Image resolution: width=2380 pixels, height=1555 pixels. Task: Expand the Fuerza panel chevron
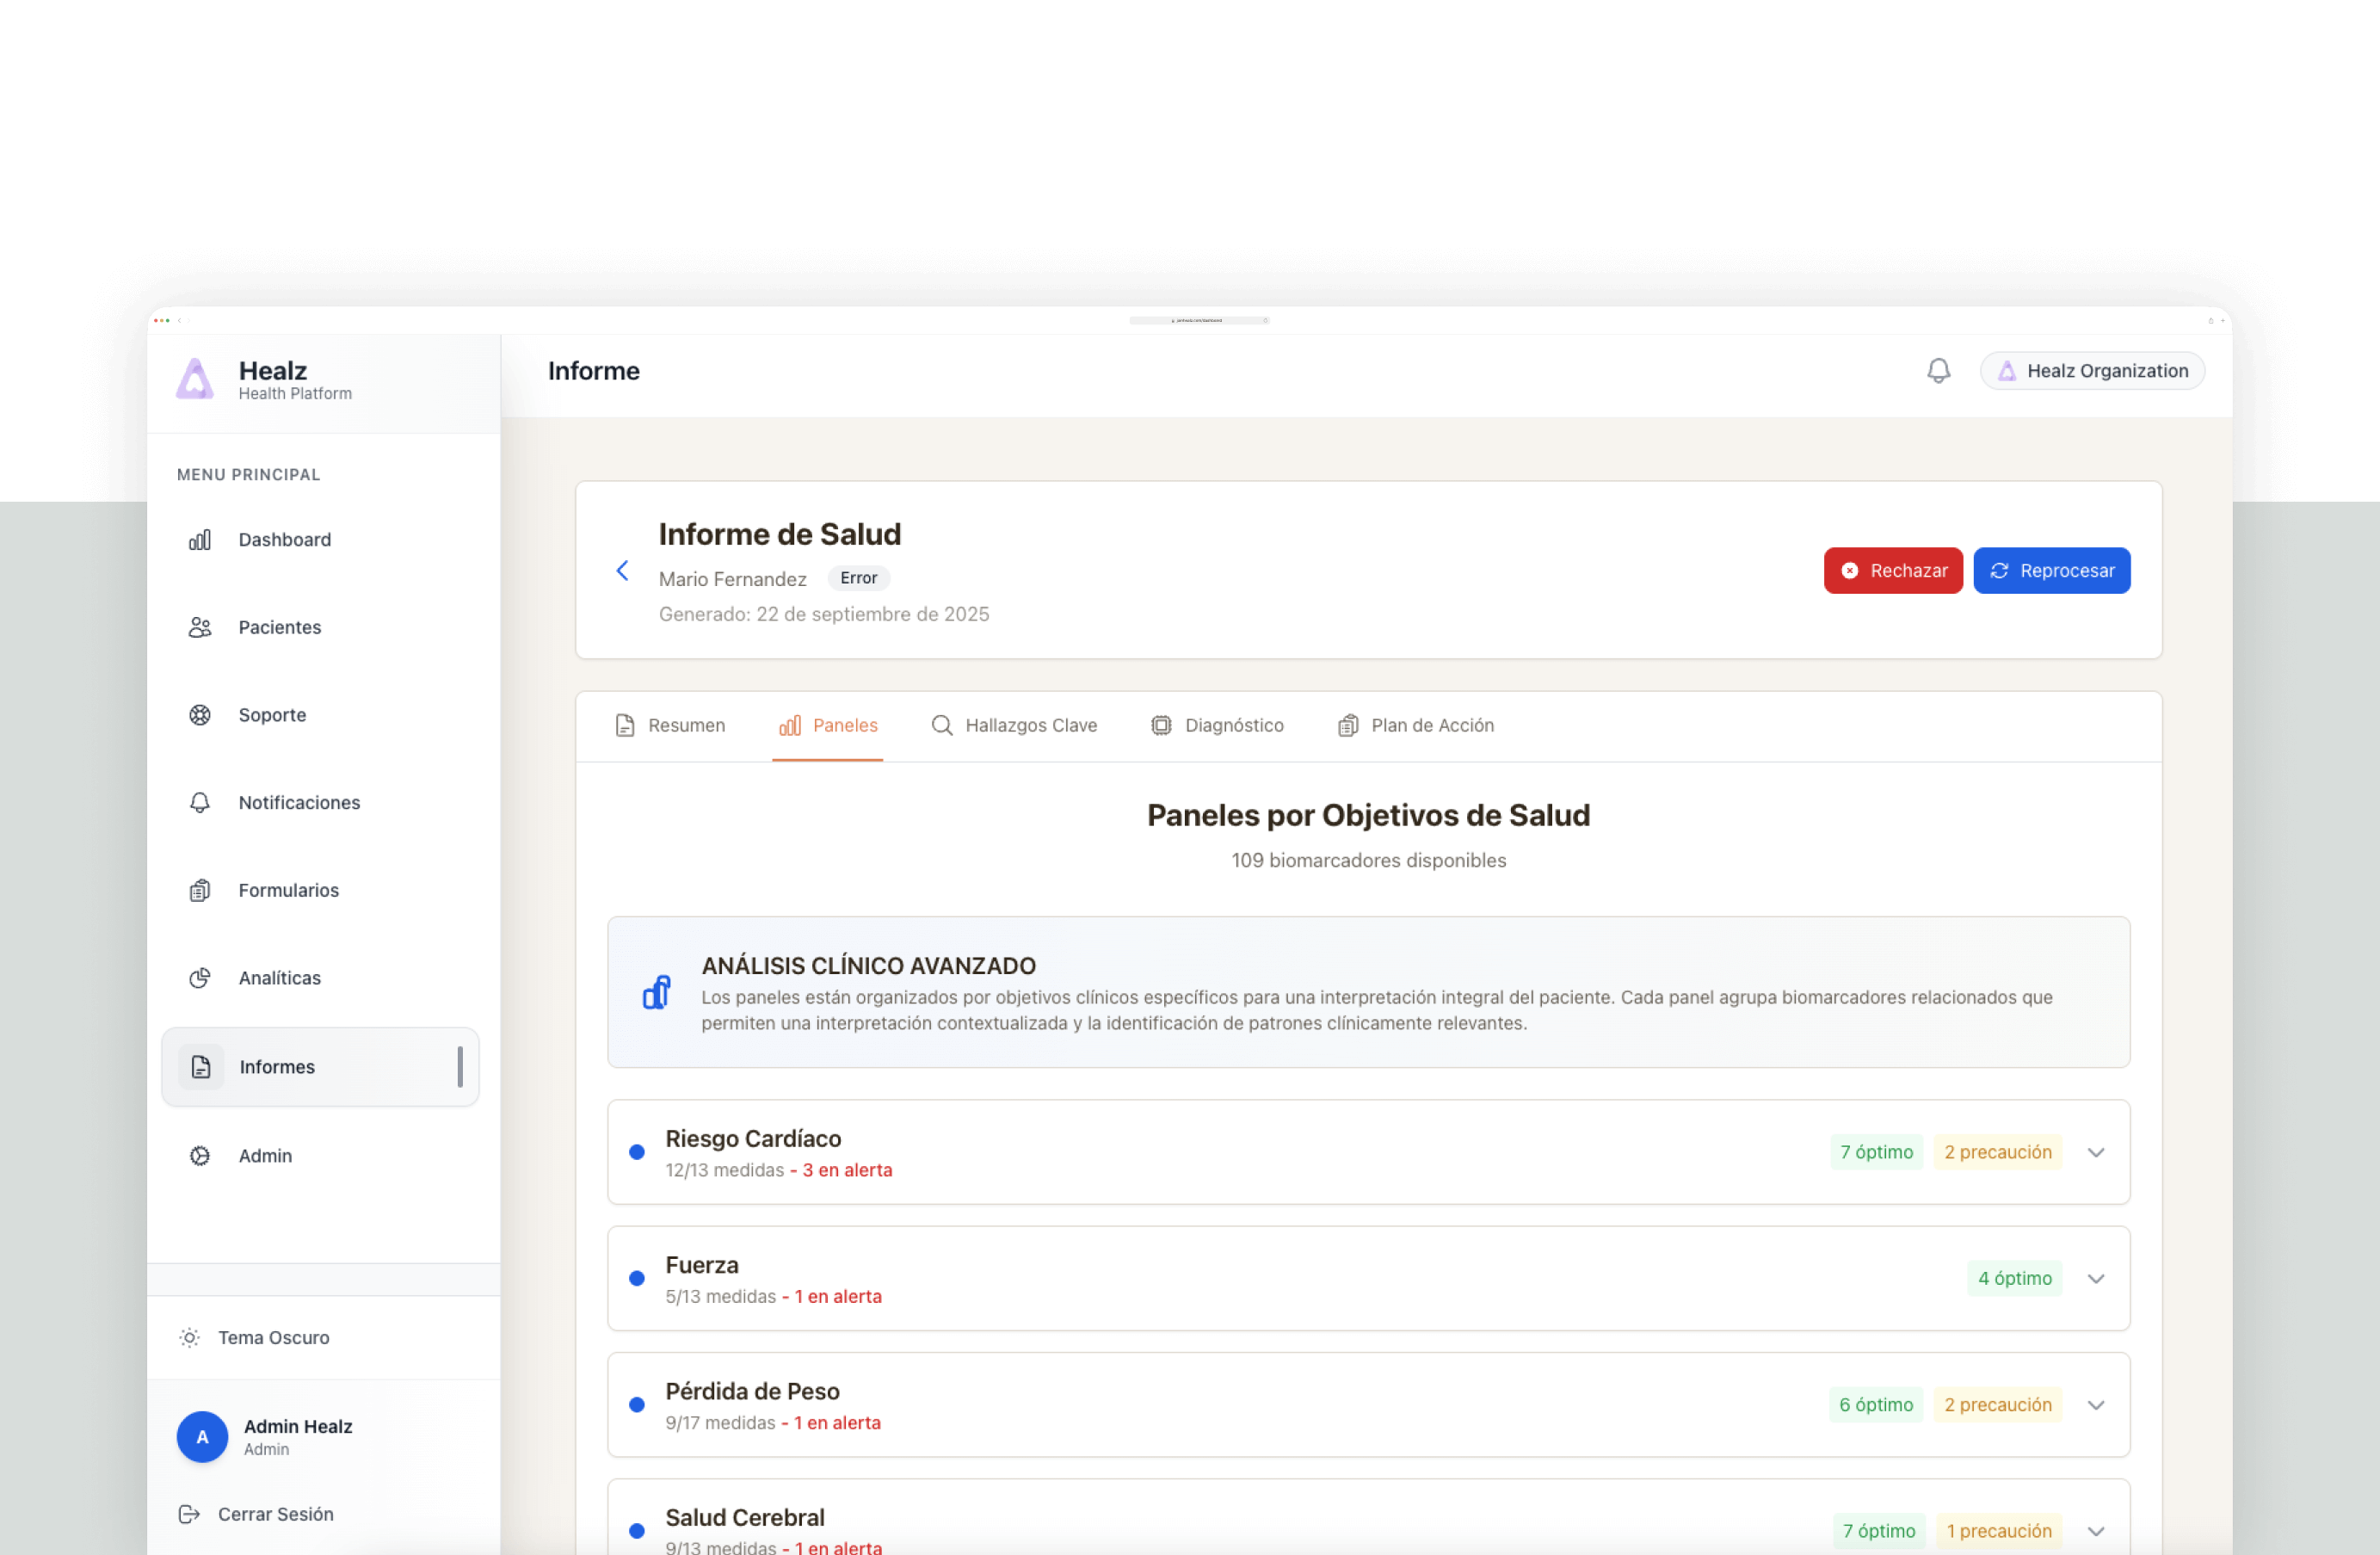pyautogui.click(x=2096, y=1278)
